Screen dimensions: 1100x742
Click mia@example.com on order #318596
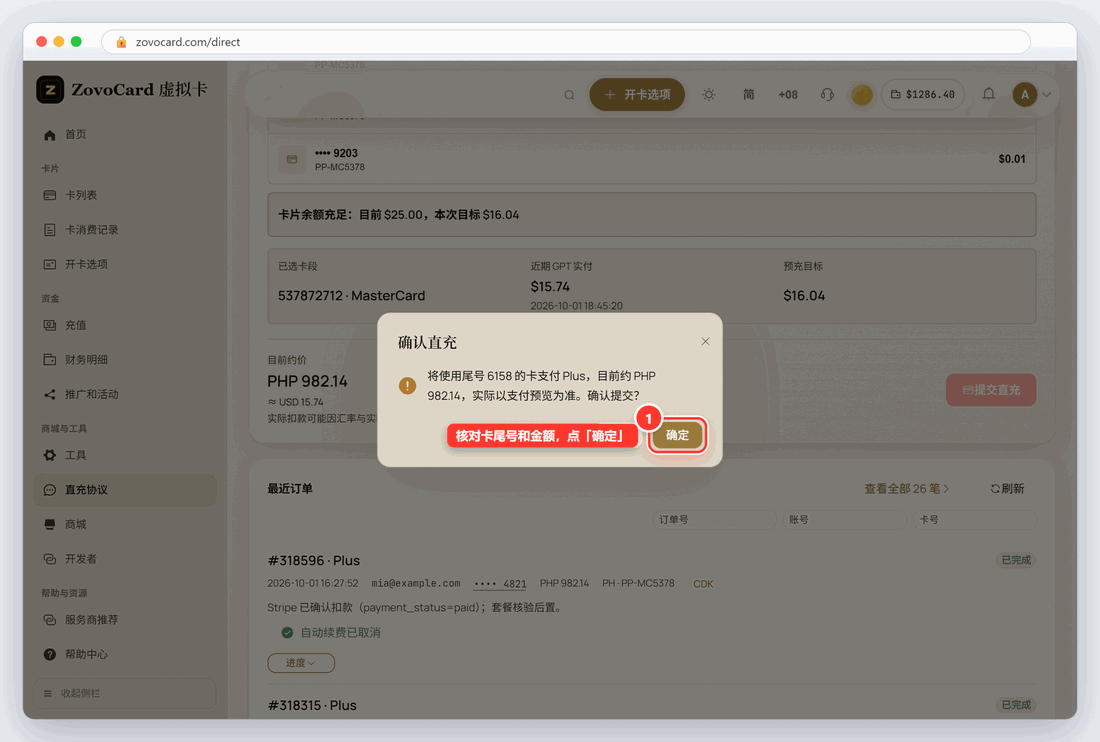[415, 584]
